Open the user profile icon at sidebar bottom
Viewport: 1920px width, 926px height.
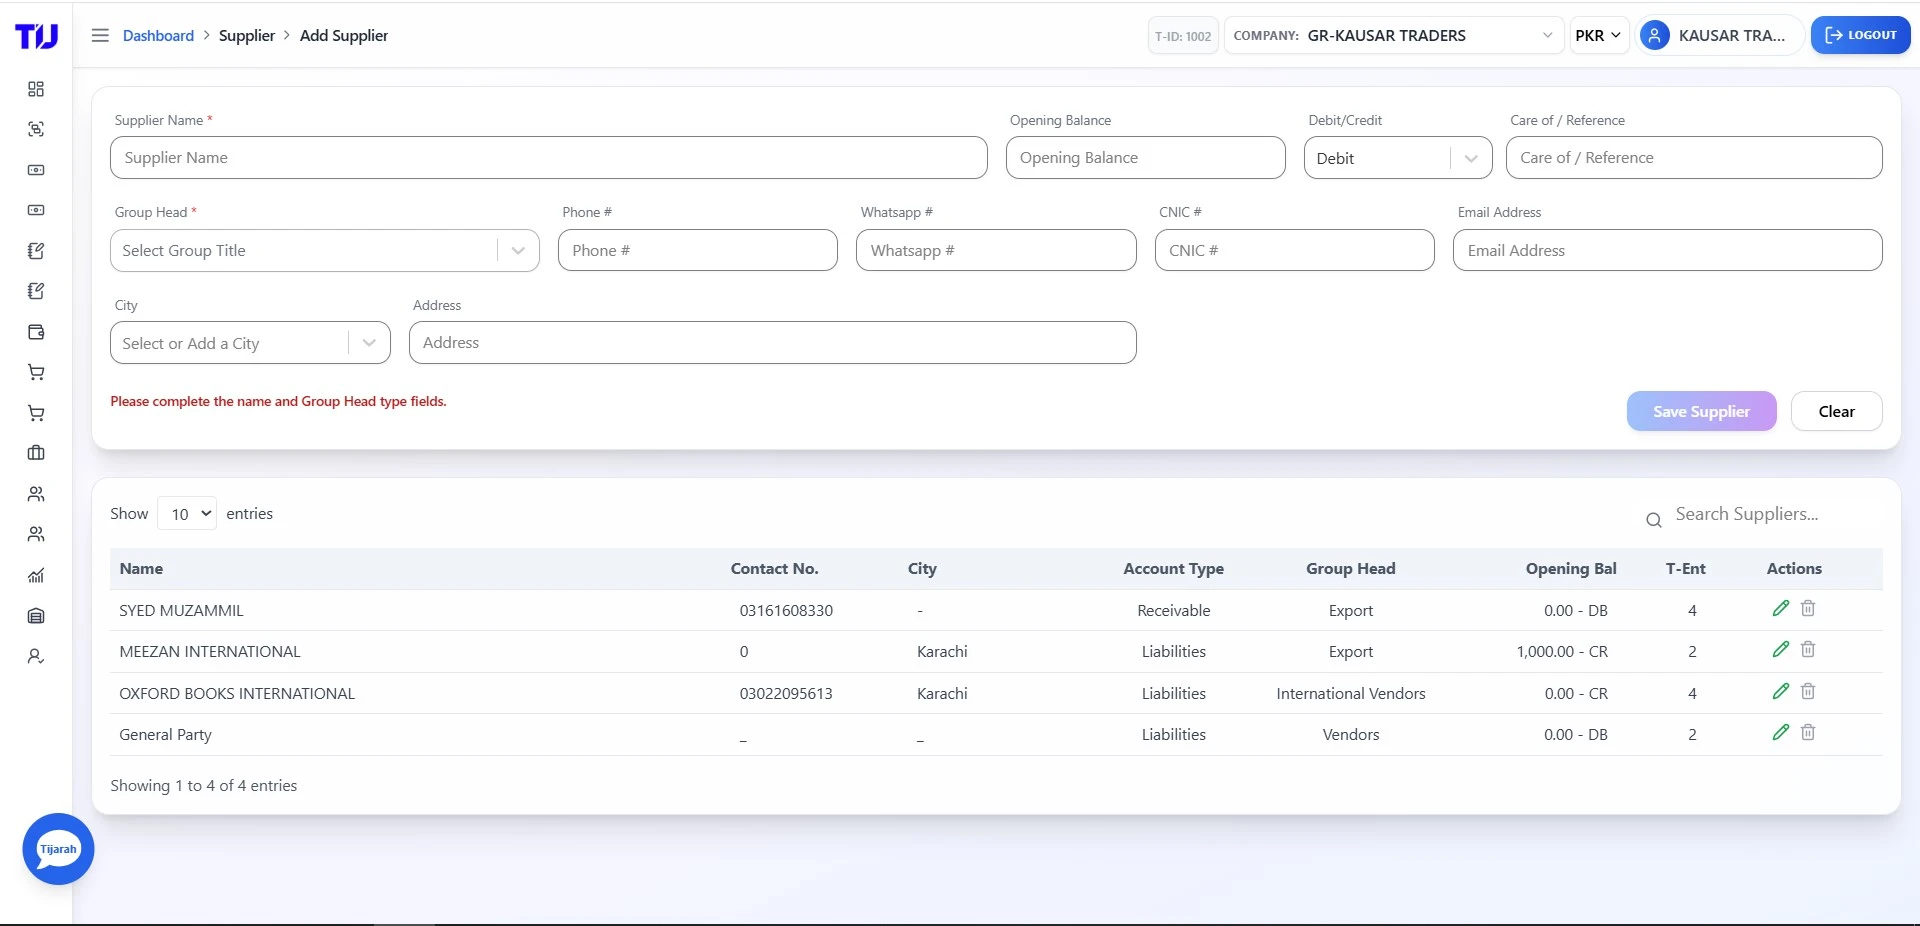click(x=36, y=657)
